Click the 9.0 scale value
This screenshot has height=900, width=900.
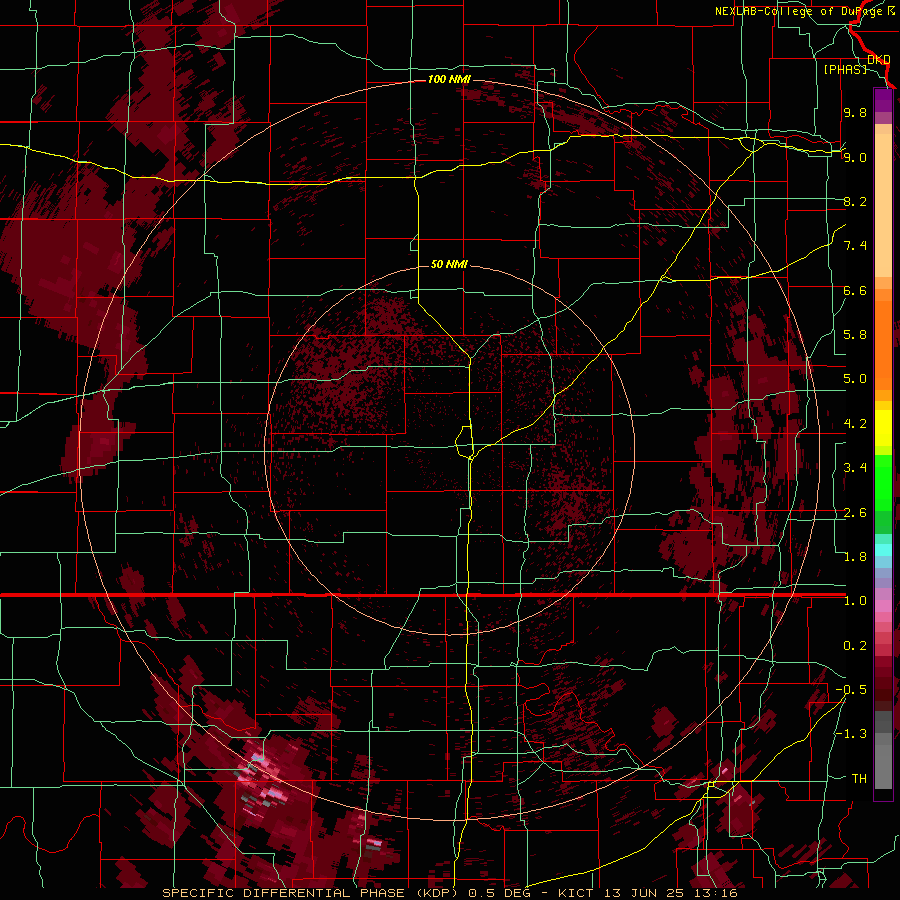855,157
